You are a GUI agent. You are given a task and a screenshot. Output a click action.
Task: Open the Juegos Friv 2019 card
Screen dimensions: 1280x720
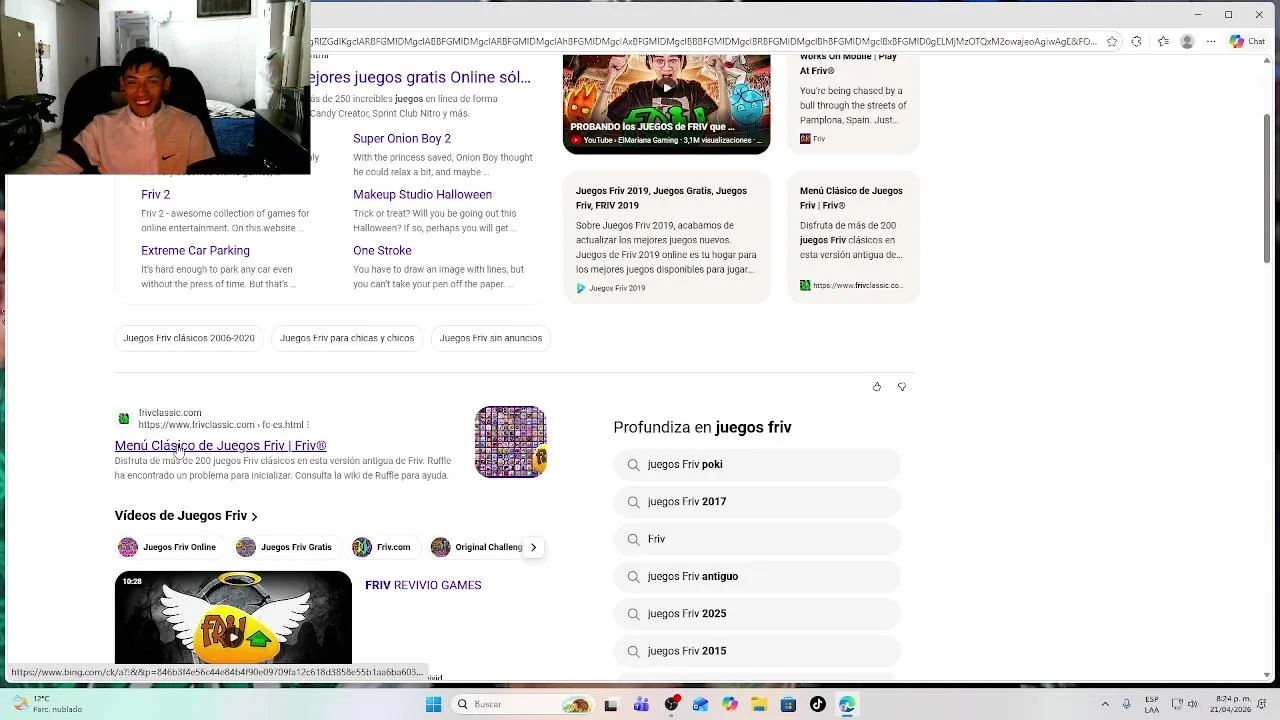point(666,238)
